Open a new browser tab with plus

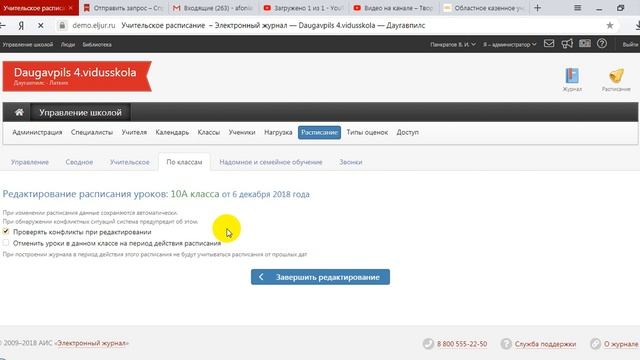pos(537,8)
